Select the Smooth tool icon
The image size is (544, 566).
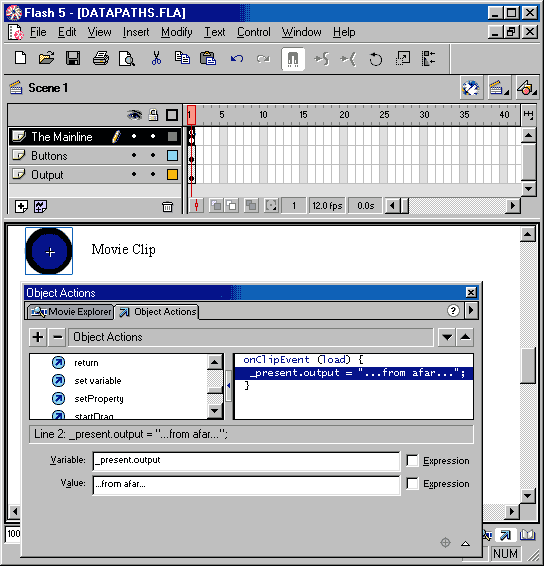(321, 59)
